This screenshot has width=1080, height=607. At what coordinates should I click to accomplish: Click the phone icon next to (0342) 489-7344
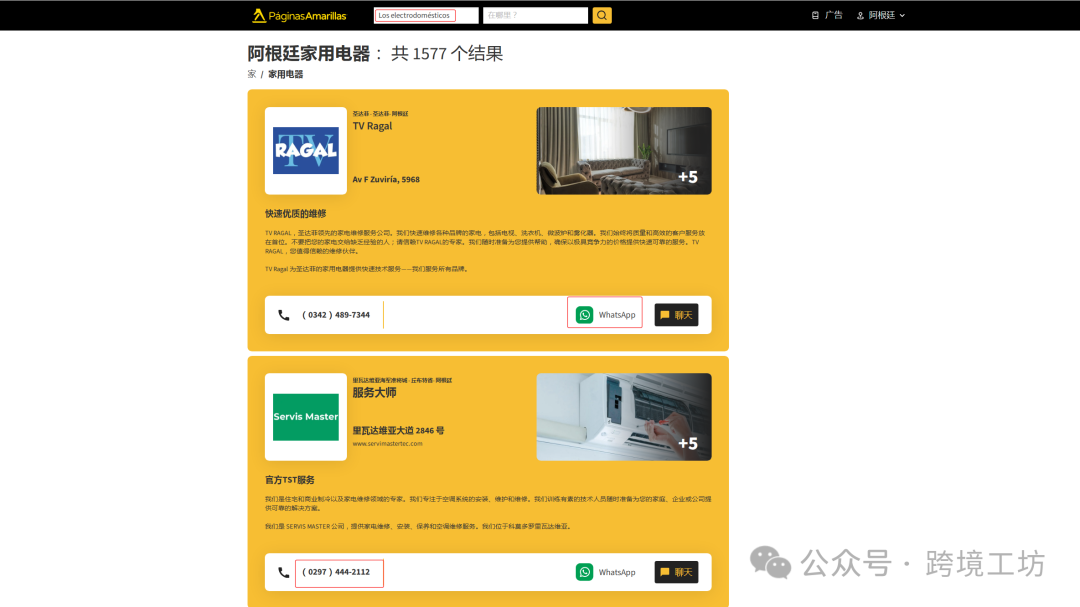[283, 313]
